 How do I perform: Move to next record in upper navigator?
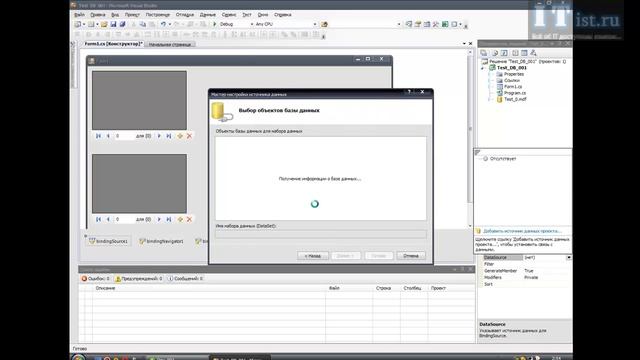(x=159, y=136)
